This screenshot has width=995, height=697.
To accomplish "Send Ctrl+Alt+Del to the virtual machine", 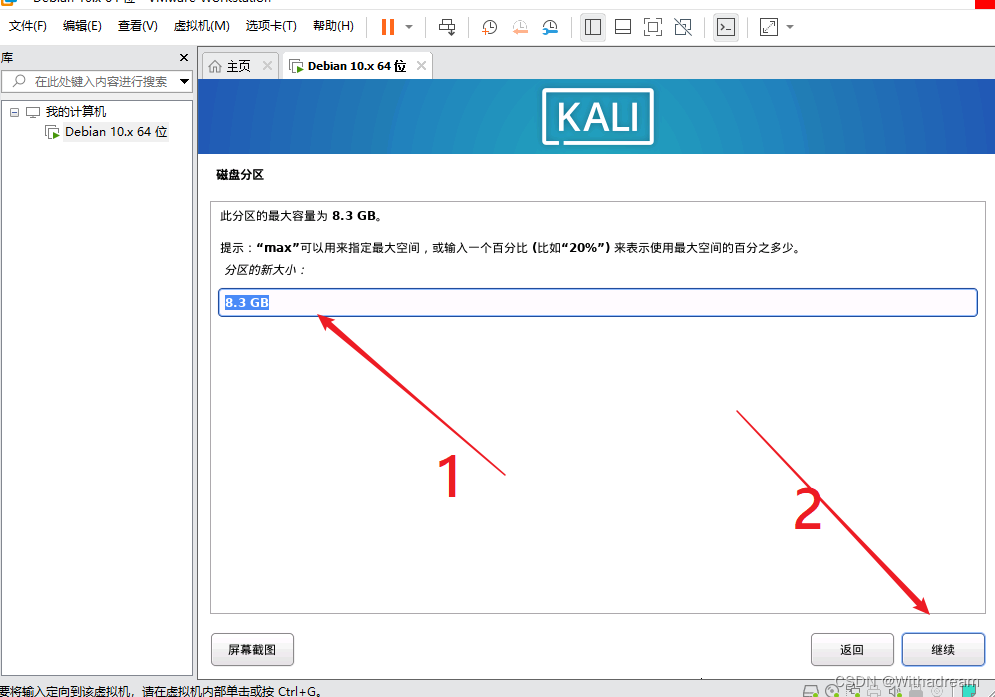I will [447, 27].
